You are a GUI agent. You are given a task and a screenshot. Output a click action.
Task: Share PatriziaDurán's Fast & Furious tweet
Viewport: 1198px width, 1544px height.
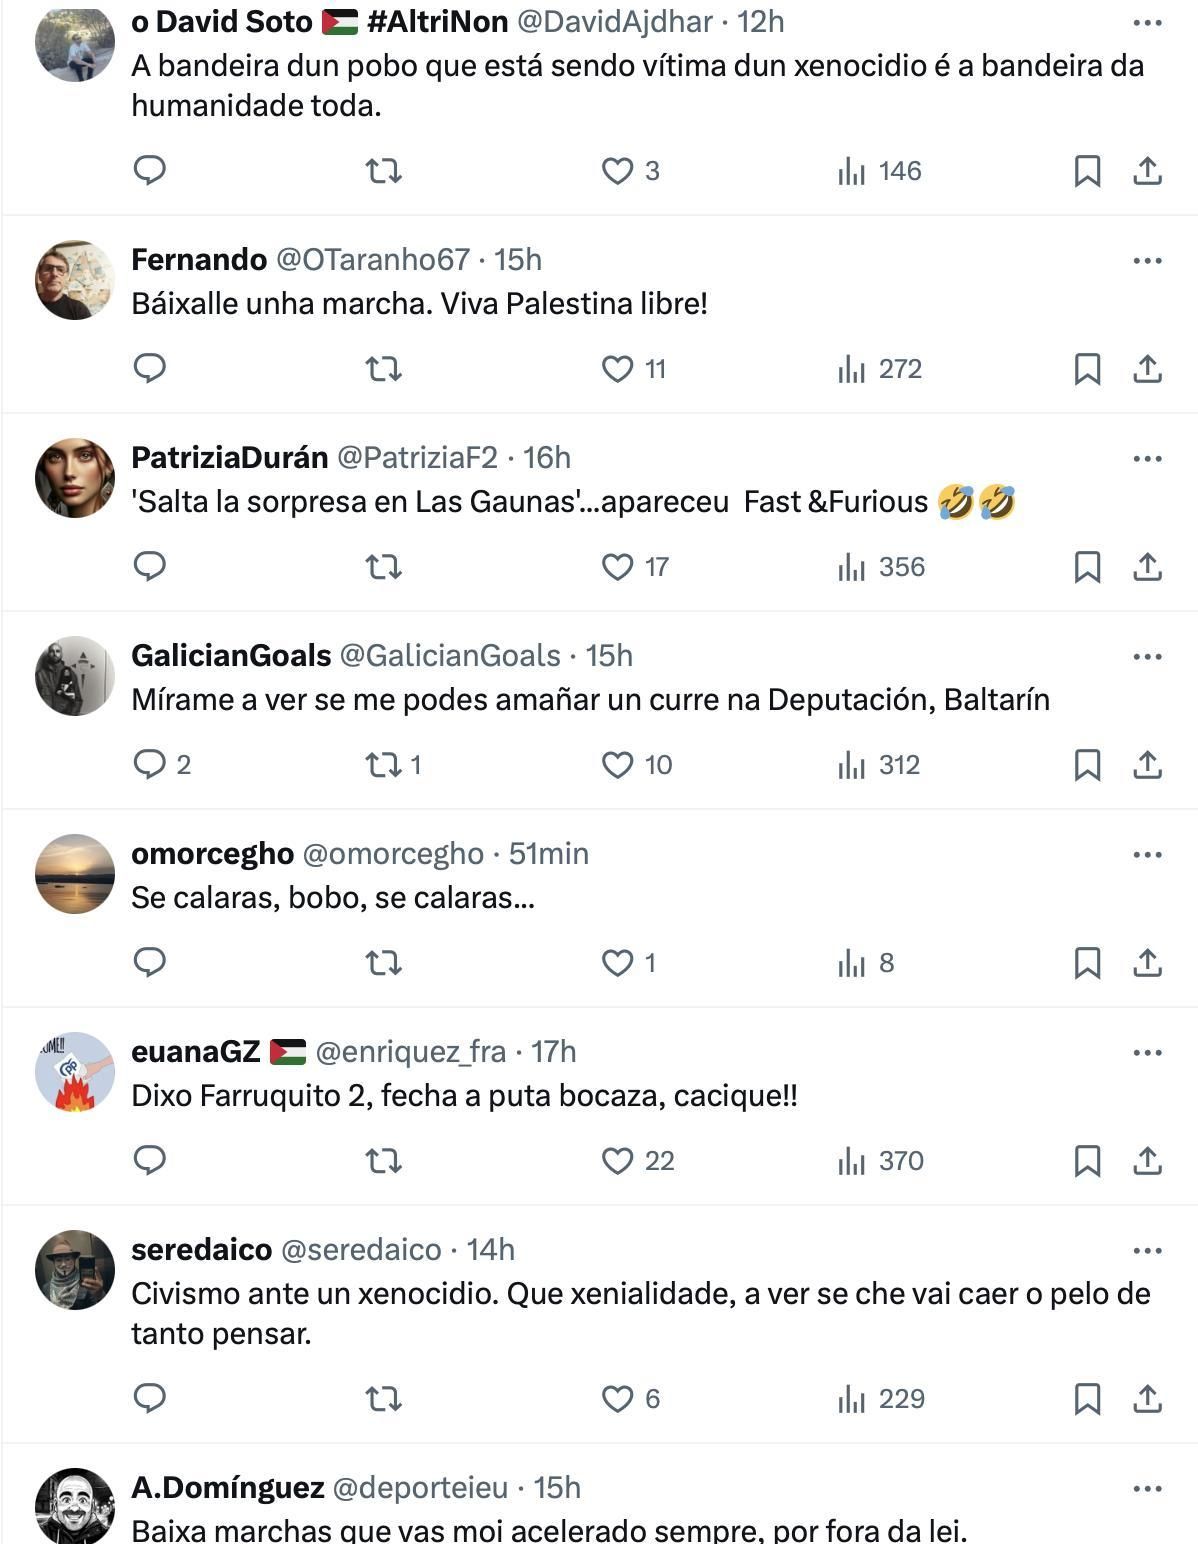click(x=1146, y=566)
